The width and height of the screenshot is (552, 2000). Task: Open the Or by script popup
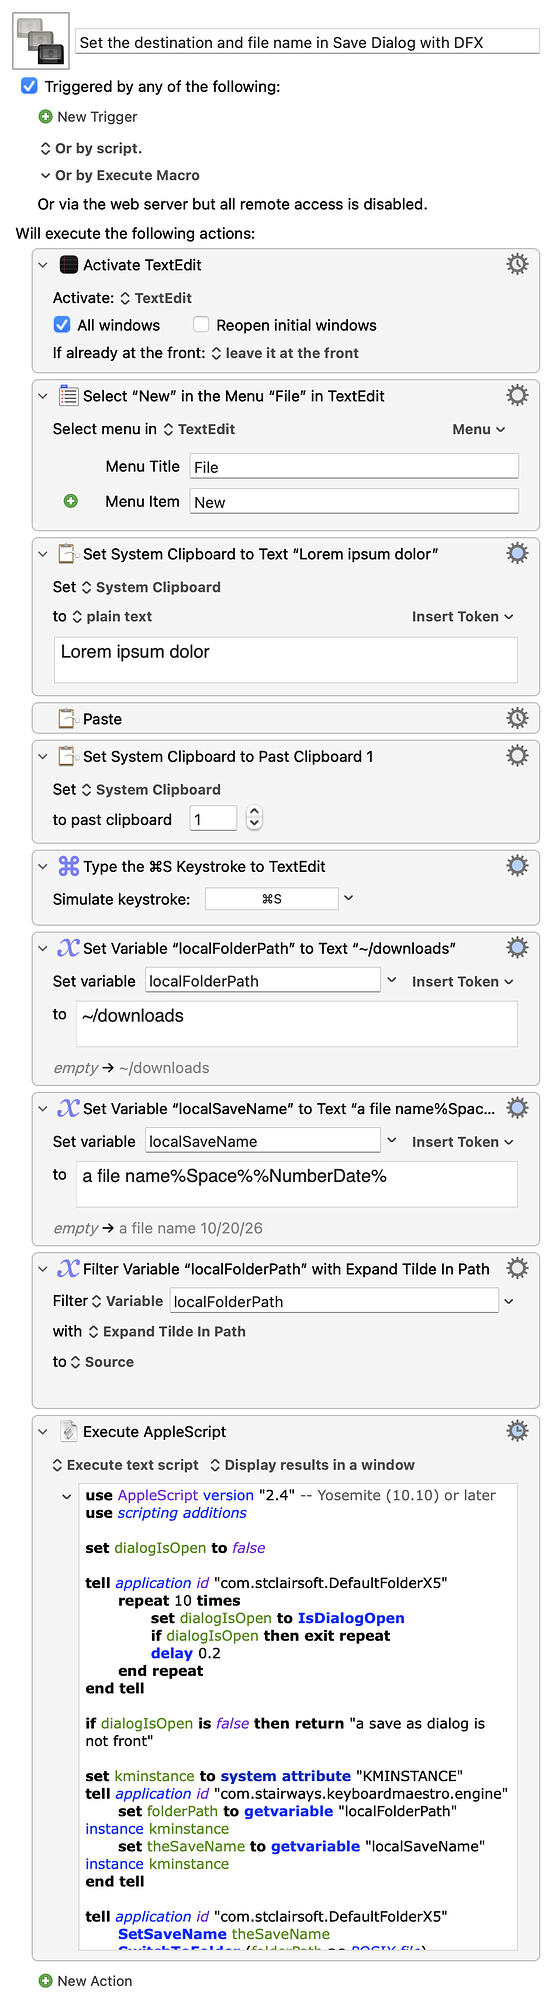coord(91,148)
